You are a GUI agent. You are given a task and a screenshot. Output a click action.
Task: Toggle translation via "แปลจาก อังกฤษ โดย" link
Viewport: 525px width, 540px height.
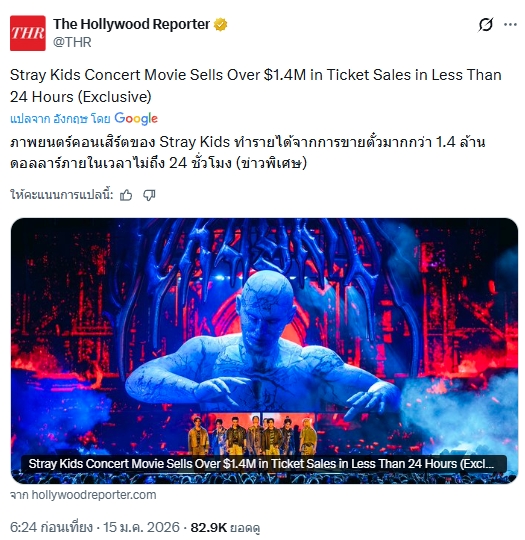(x=60, y=119)
